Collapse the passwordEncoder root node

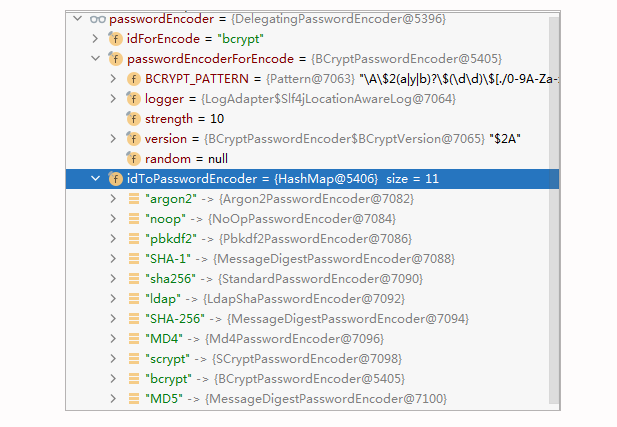click(77, 18)
